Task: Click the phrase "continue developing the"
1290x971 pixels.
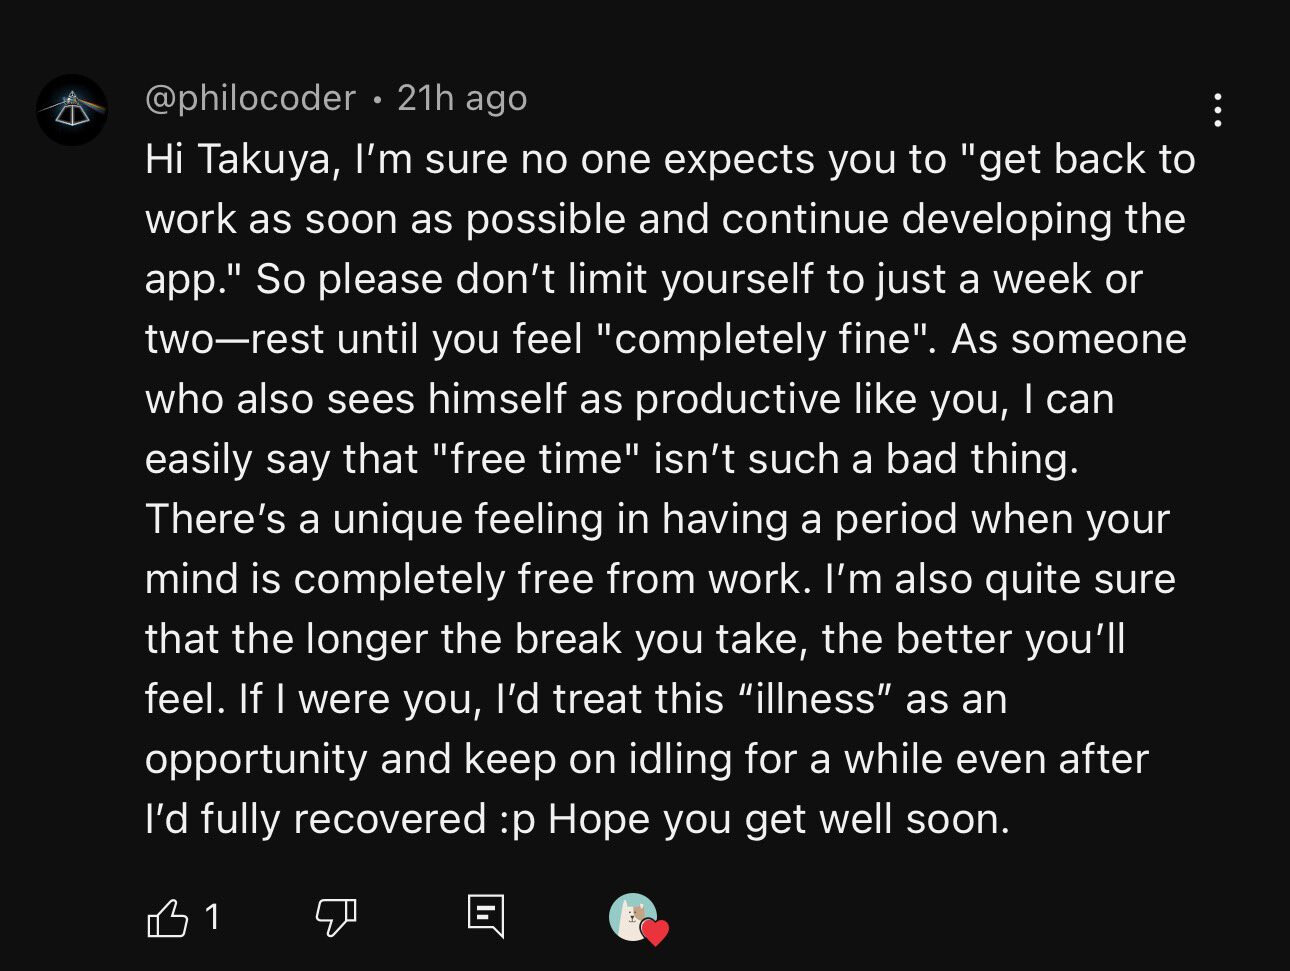Action: tap(953, 219)
